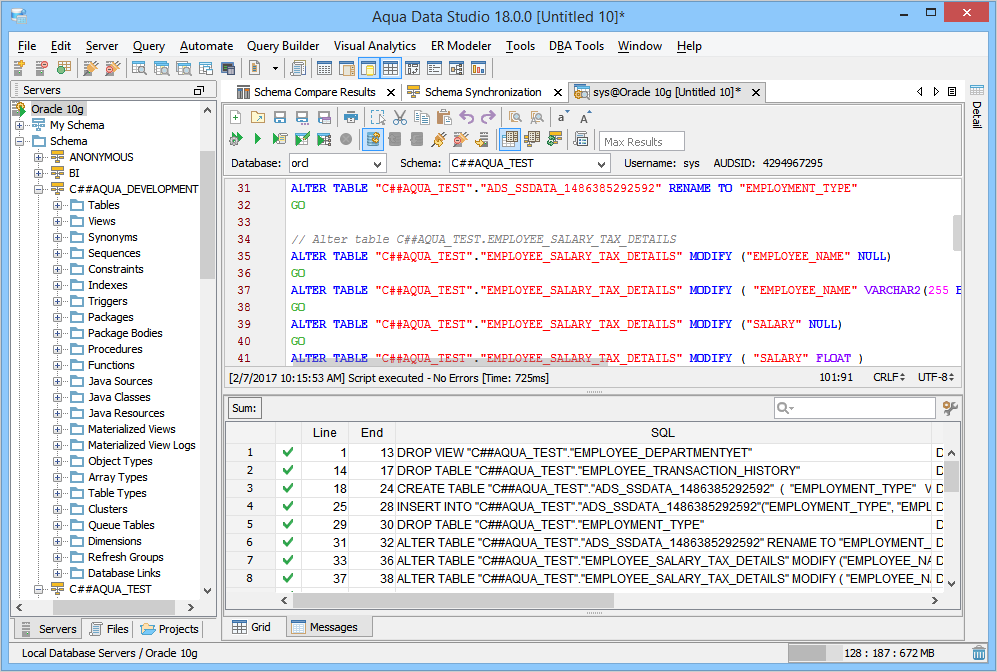Screen dimensions: 997x672
Task: Toggle the highlighted panel layout button
Action: pyautogui.click(x=368, y=68)
